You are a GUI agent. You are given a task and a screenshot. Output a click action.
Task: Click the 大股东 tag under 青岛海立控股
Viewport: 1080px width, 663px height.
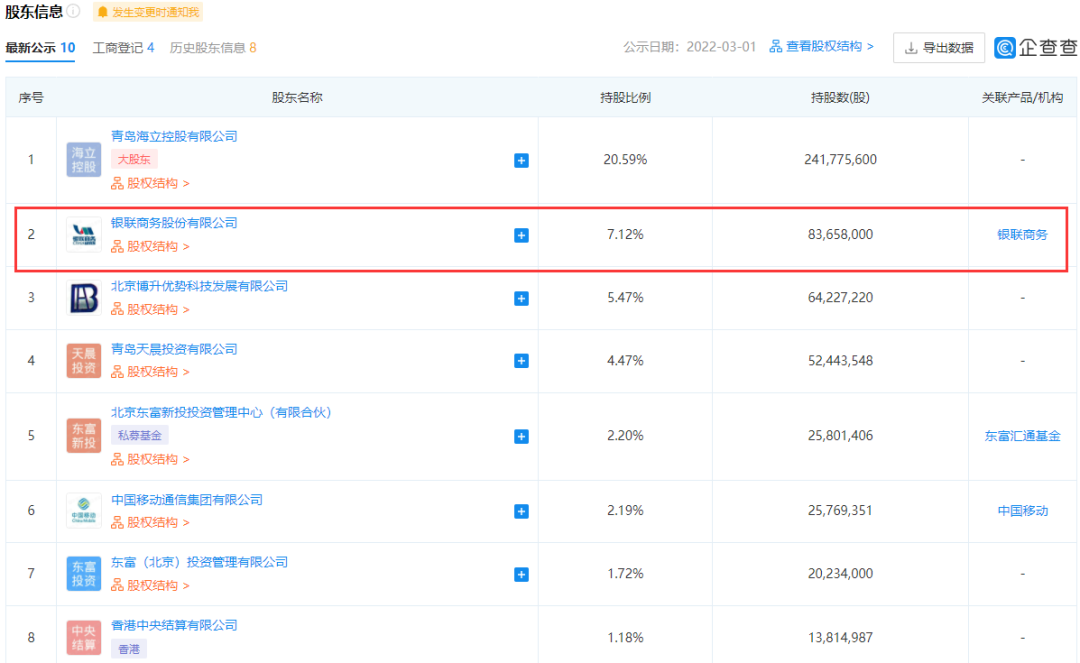(134, 158)
